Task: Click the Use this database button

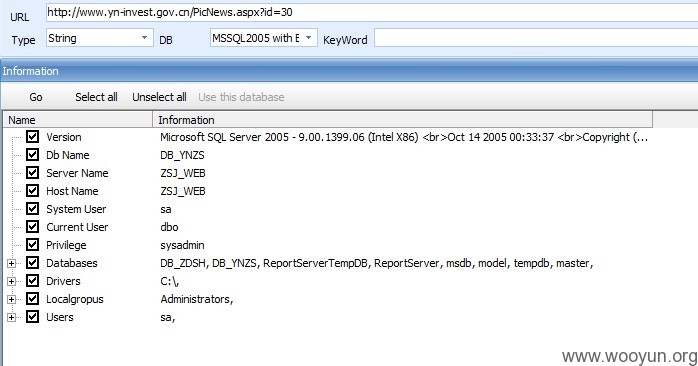Action: 241,97
